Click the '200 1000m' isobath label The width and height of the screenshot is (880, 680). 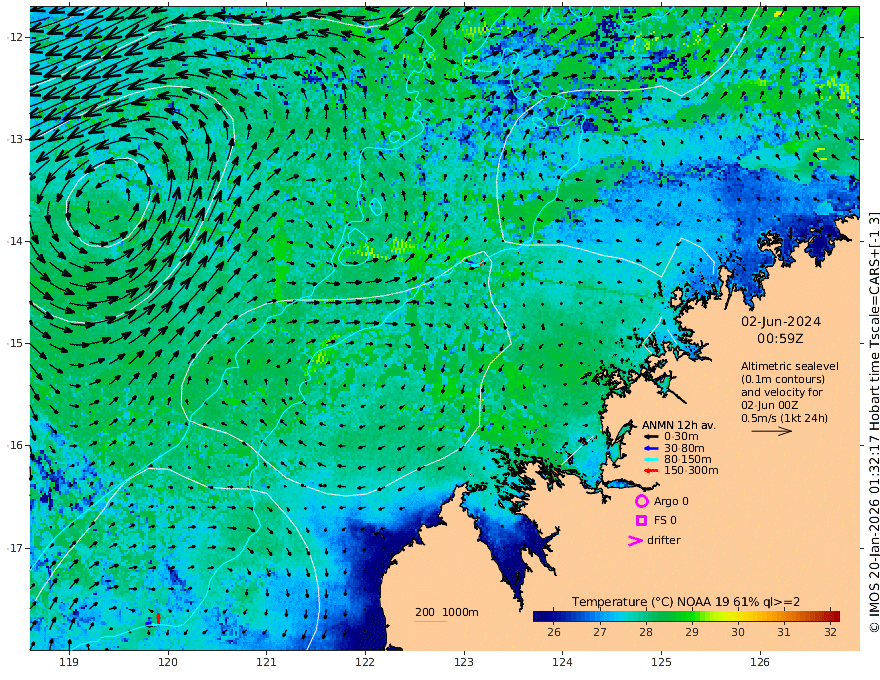[447, 612]
